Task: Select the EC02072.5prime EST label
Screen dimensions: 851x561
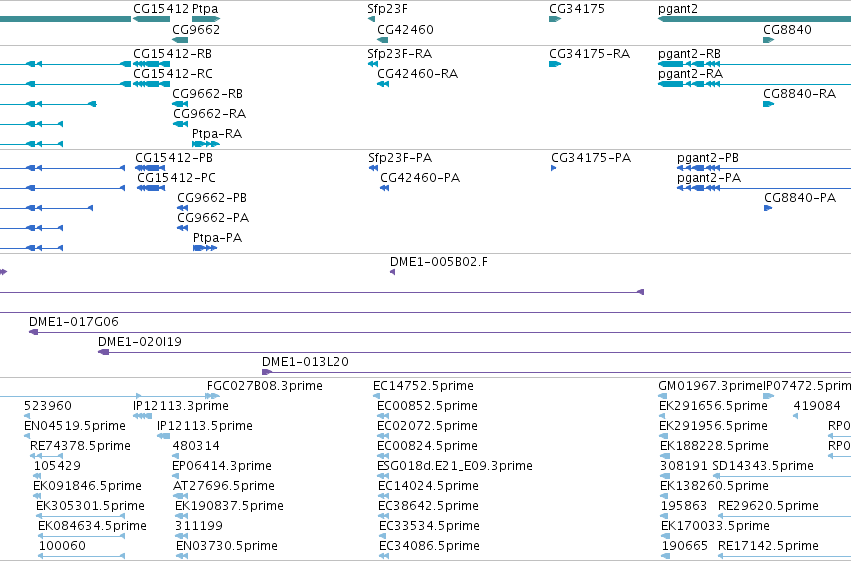Action: tap(428, 426)
